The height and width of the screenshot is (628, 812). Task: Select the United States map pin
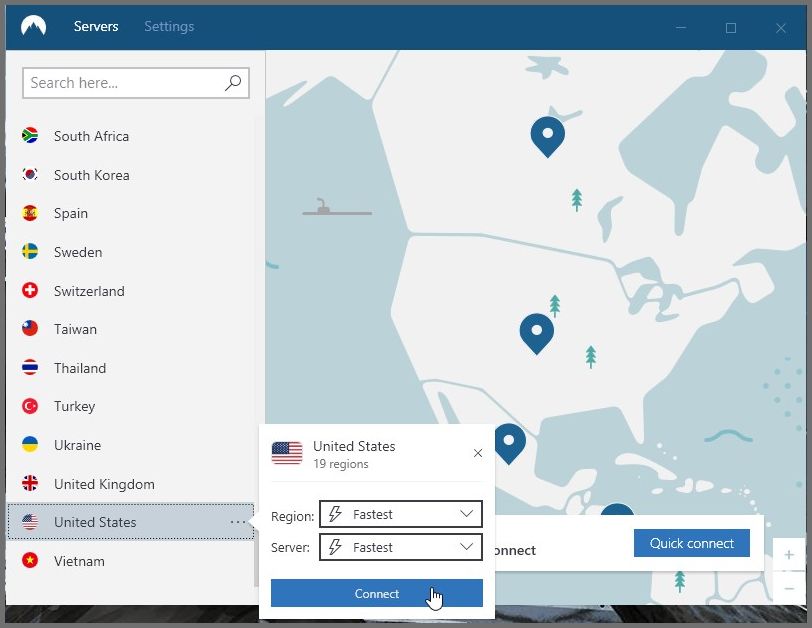pyautogui.click(x=537, y=334)
